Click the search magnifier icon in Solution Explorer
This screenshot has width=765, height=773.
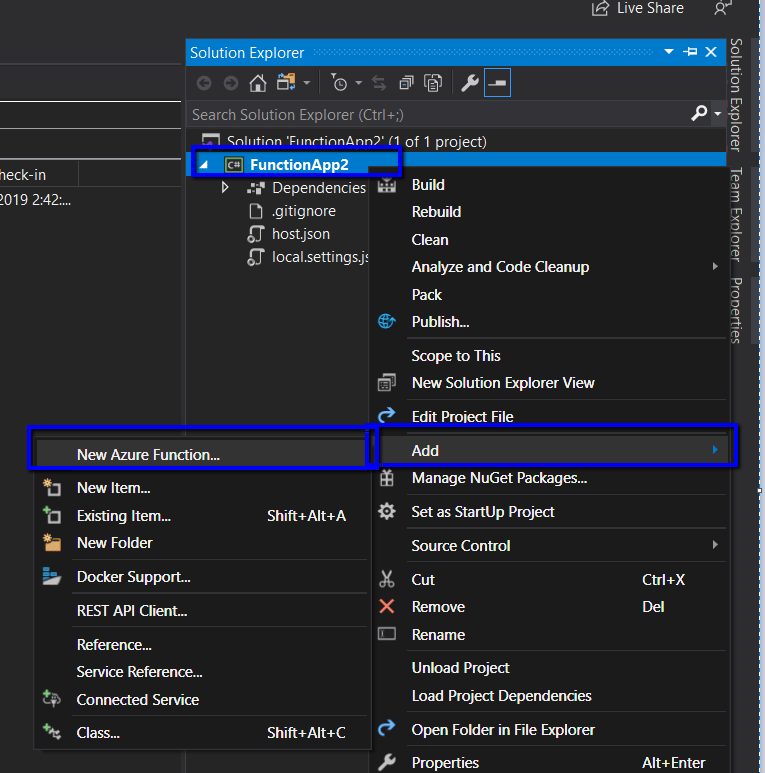pyautogui.click(x=700, y=114)
